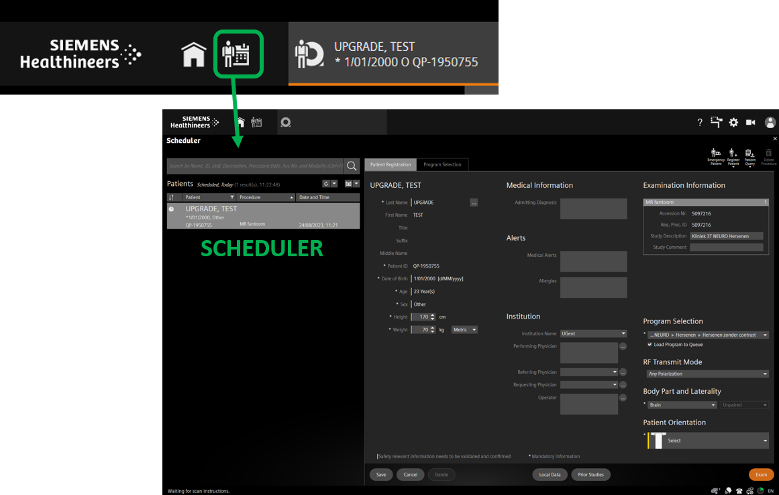Screen dimensions: 779x495
Task: Open the settings gear icon in the top bar
Action: point(733,122)
